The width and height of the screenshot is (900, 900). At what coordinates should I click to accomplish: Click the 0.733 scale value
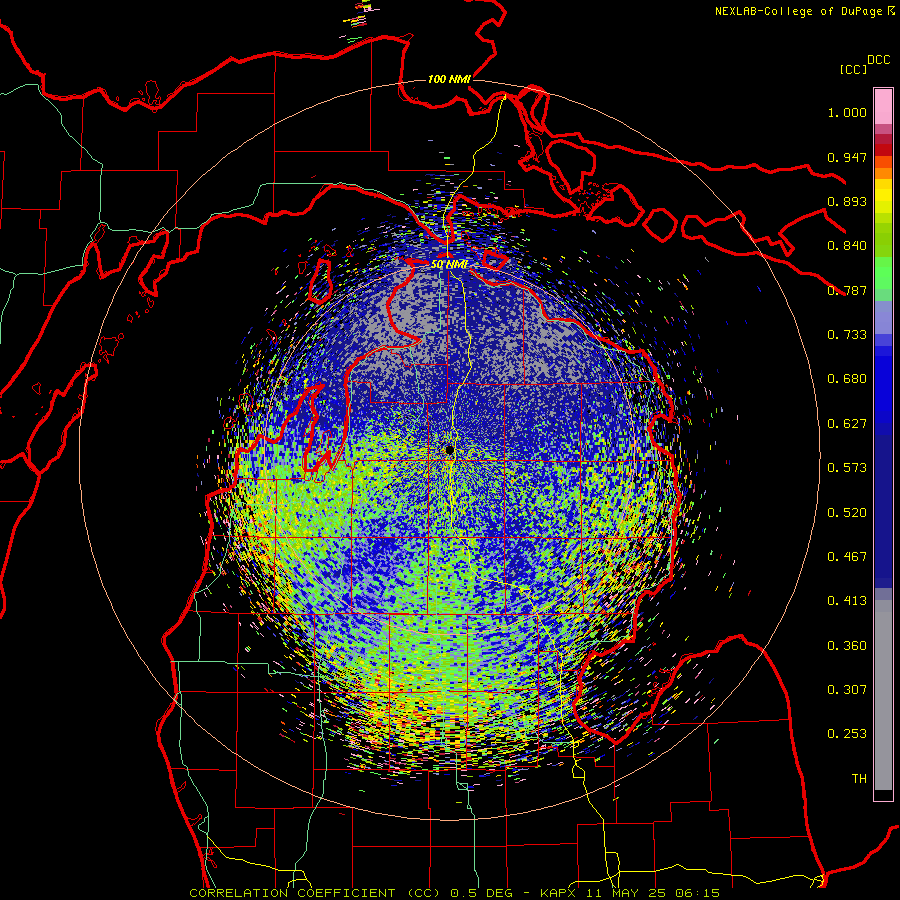[x=847, y=335]
